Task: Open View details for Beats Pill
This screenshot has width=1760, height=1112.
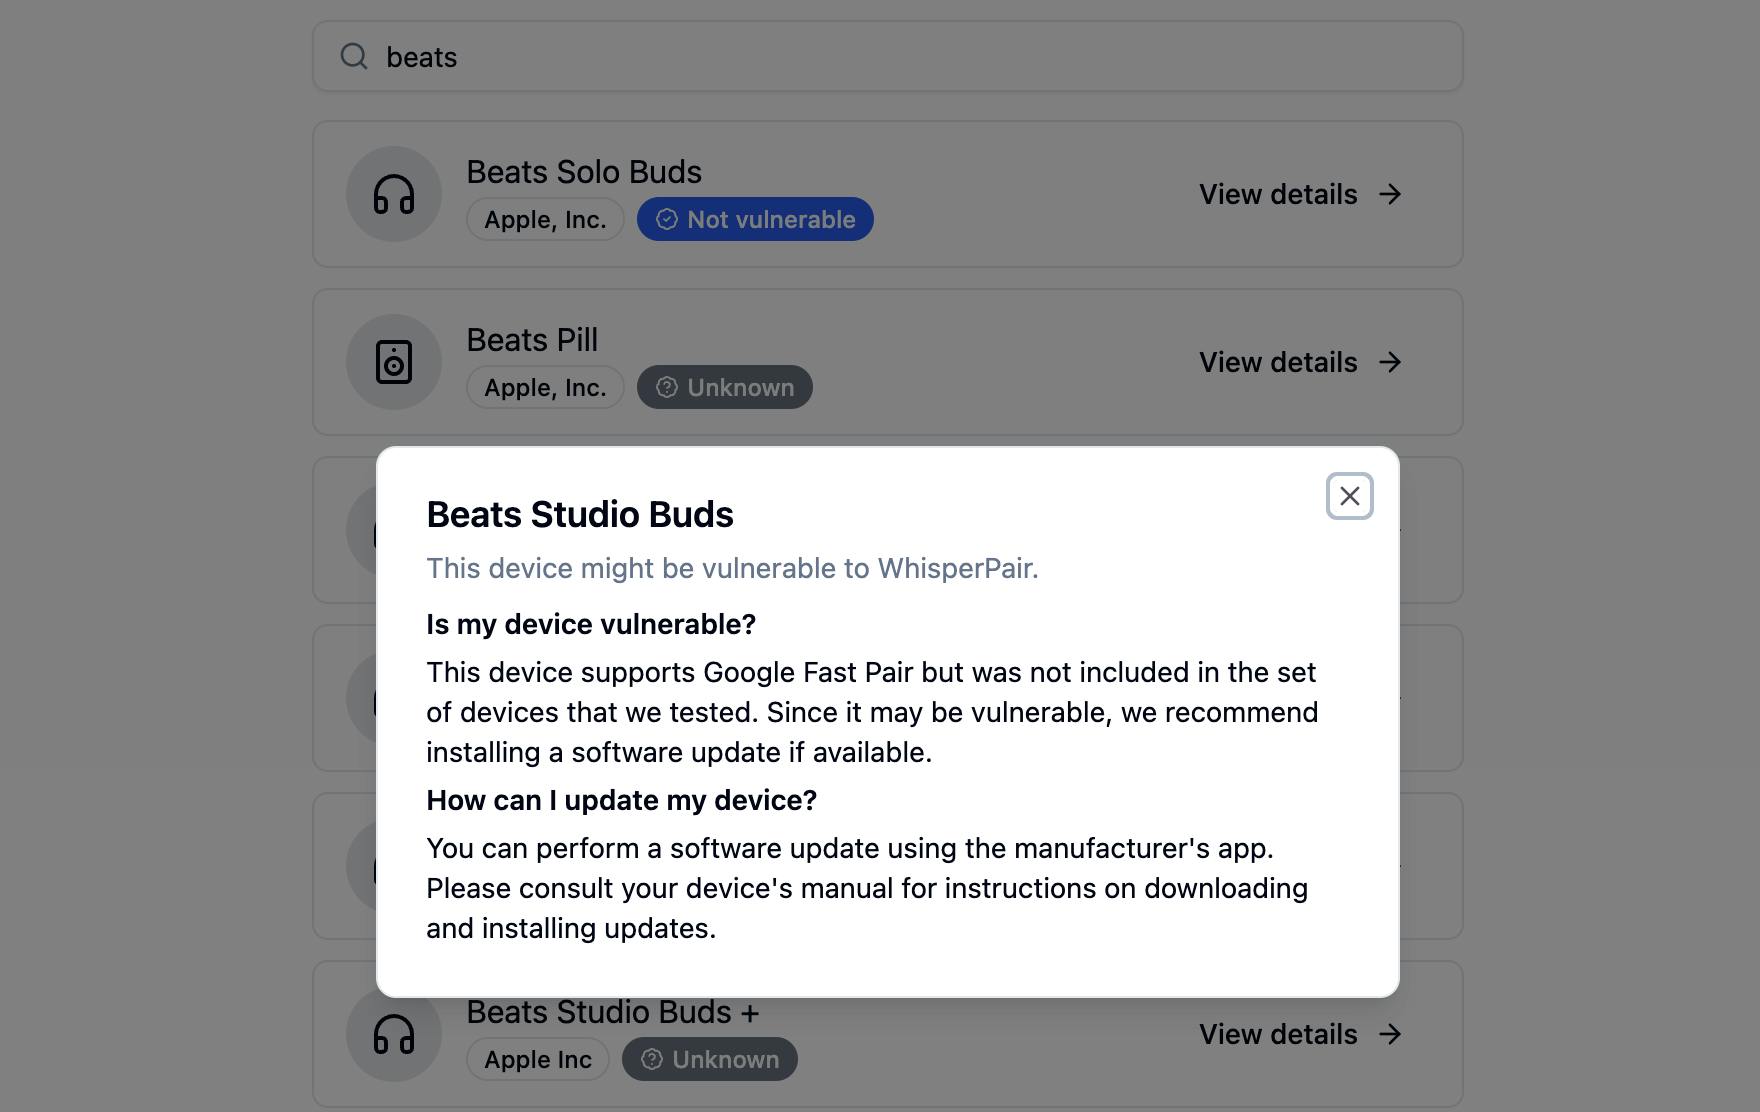Action: pos(1278,362)
